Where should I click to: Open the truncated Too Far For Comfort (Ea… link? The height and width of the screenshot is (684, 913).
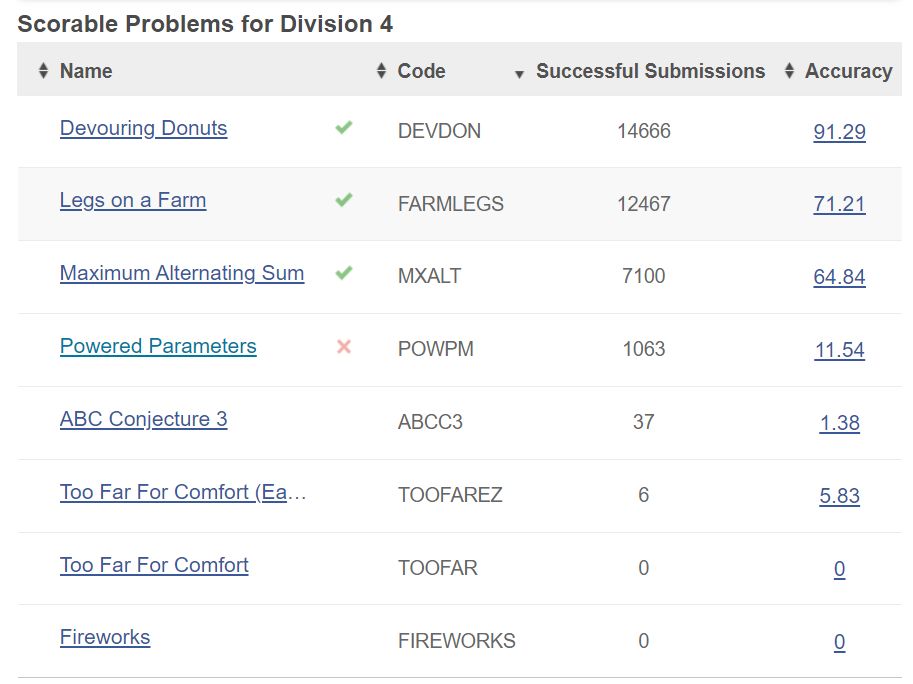point(183,492)
